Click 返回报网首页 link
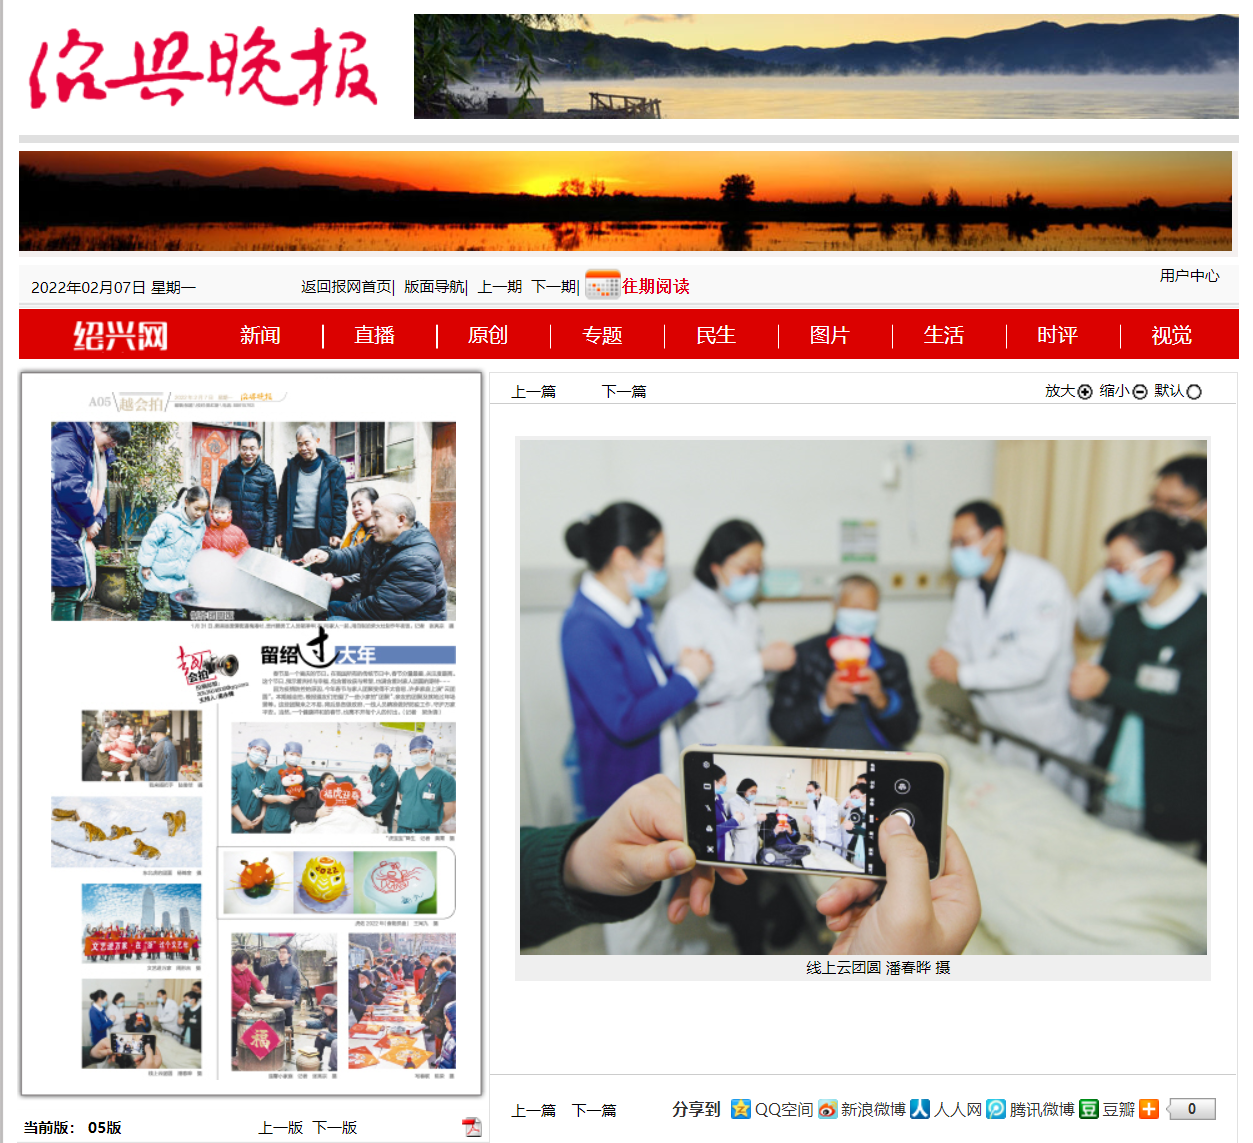 (x=346, y=287)
